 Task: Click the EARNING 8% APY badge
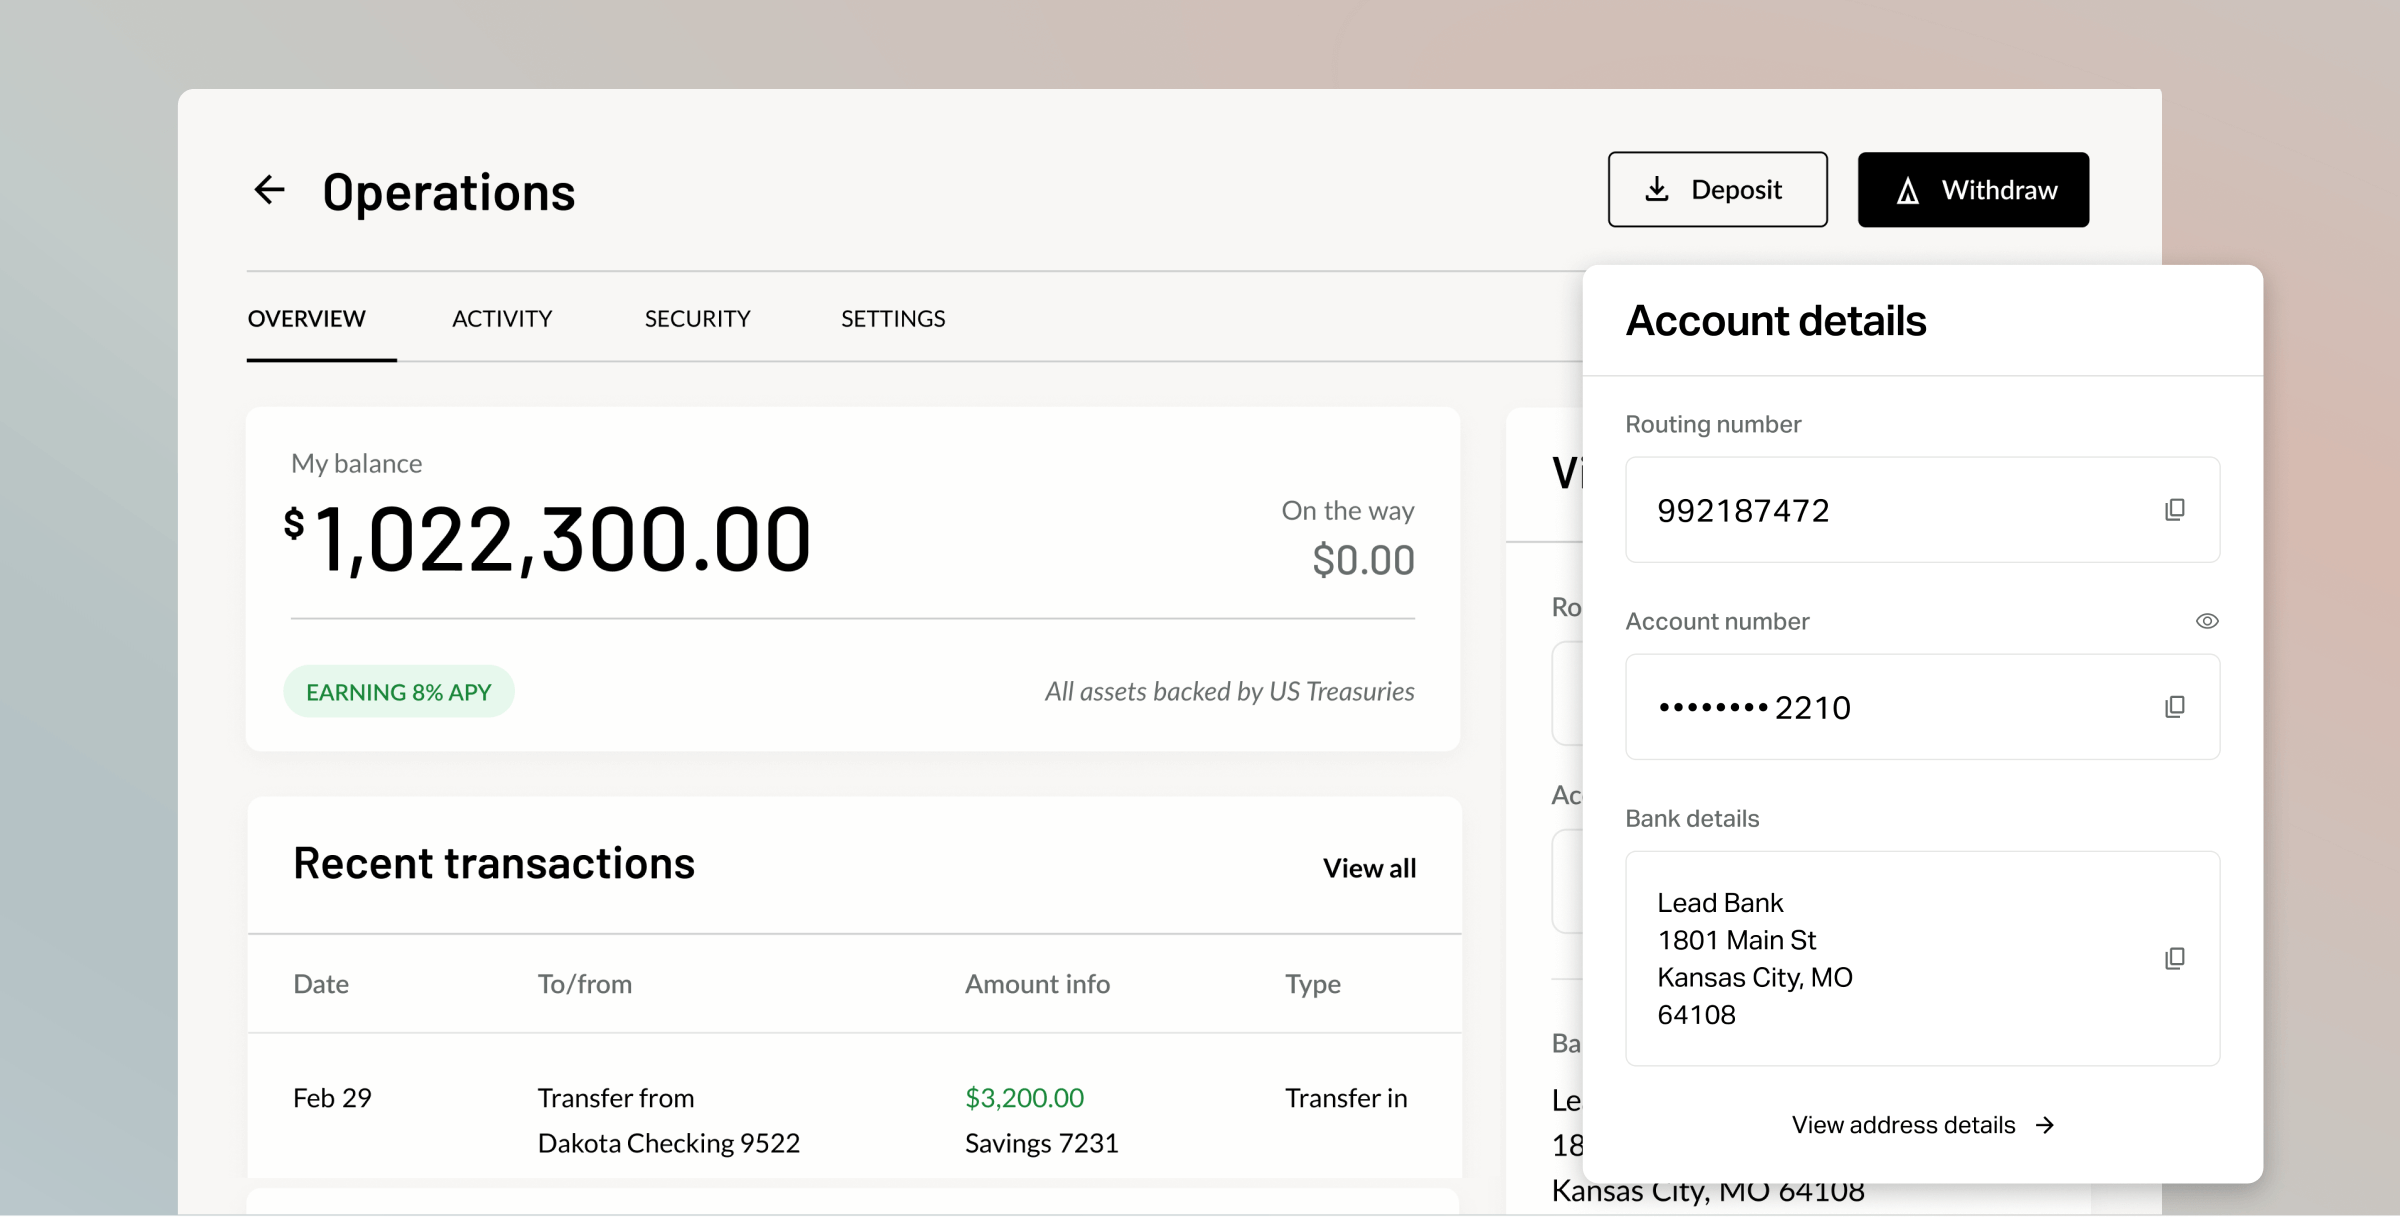coord(399,690)
